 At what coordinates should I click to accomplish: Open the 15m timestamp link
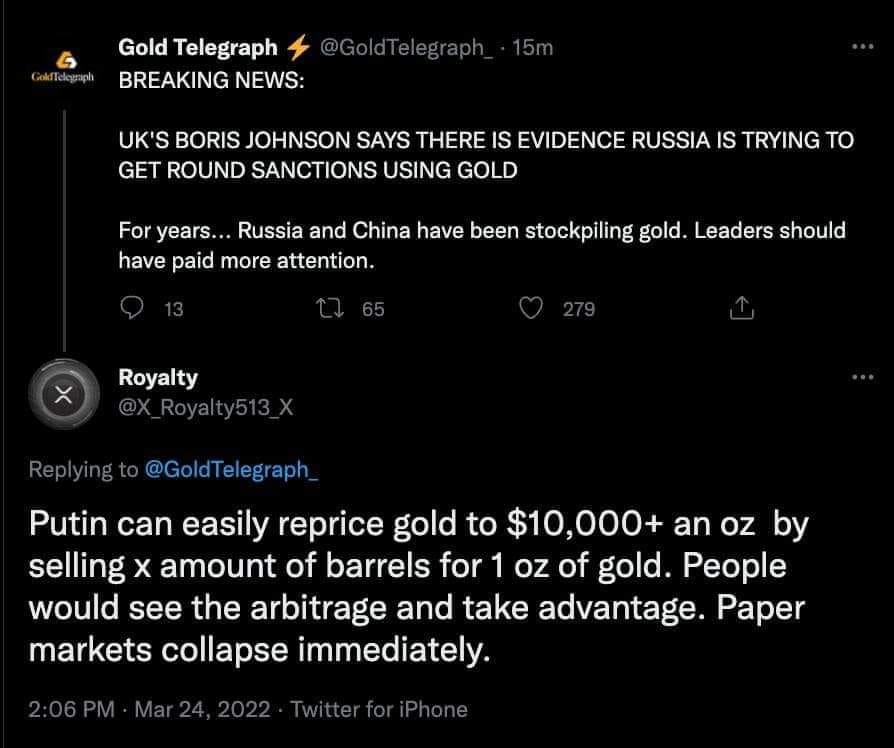[532, 48]
